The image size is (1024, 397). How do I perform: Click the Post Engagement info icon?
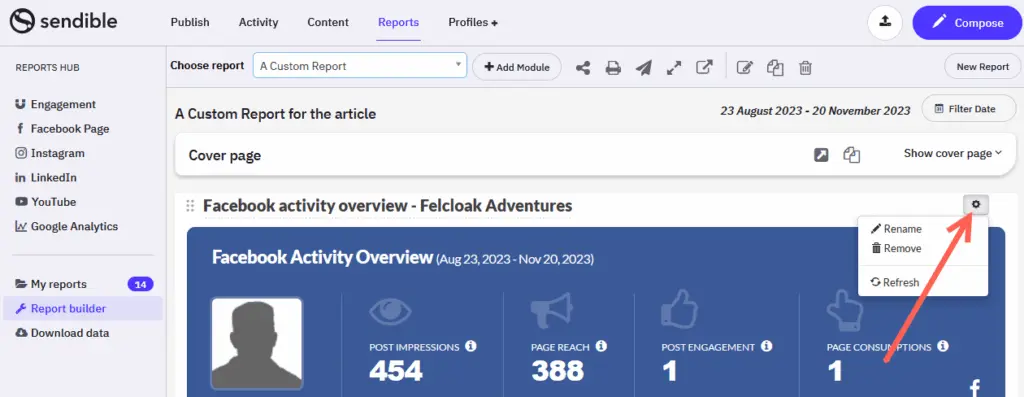tap(767, 346)
